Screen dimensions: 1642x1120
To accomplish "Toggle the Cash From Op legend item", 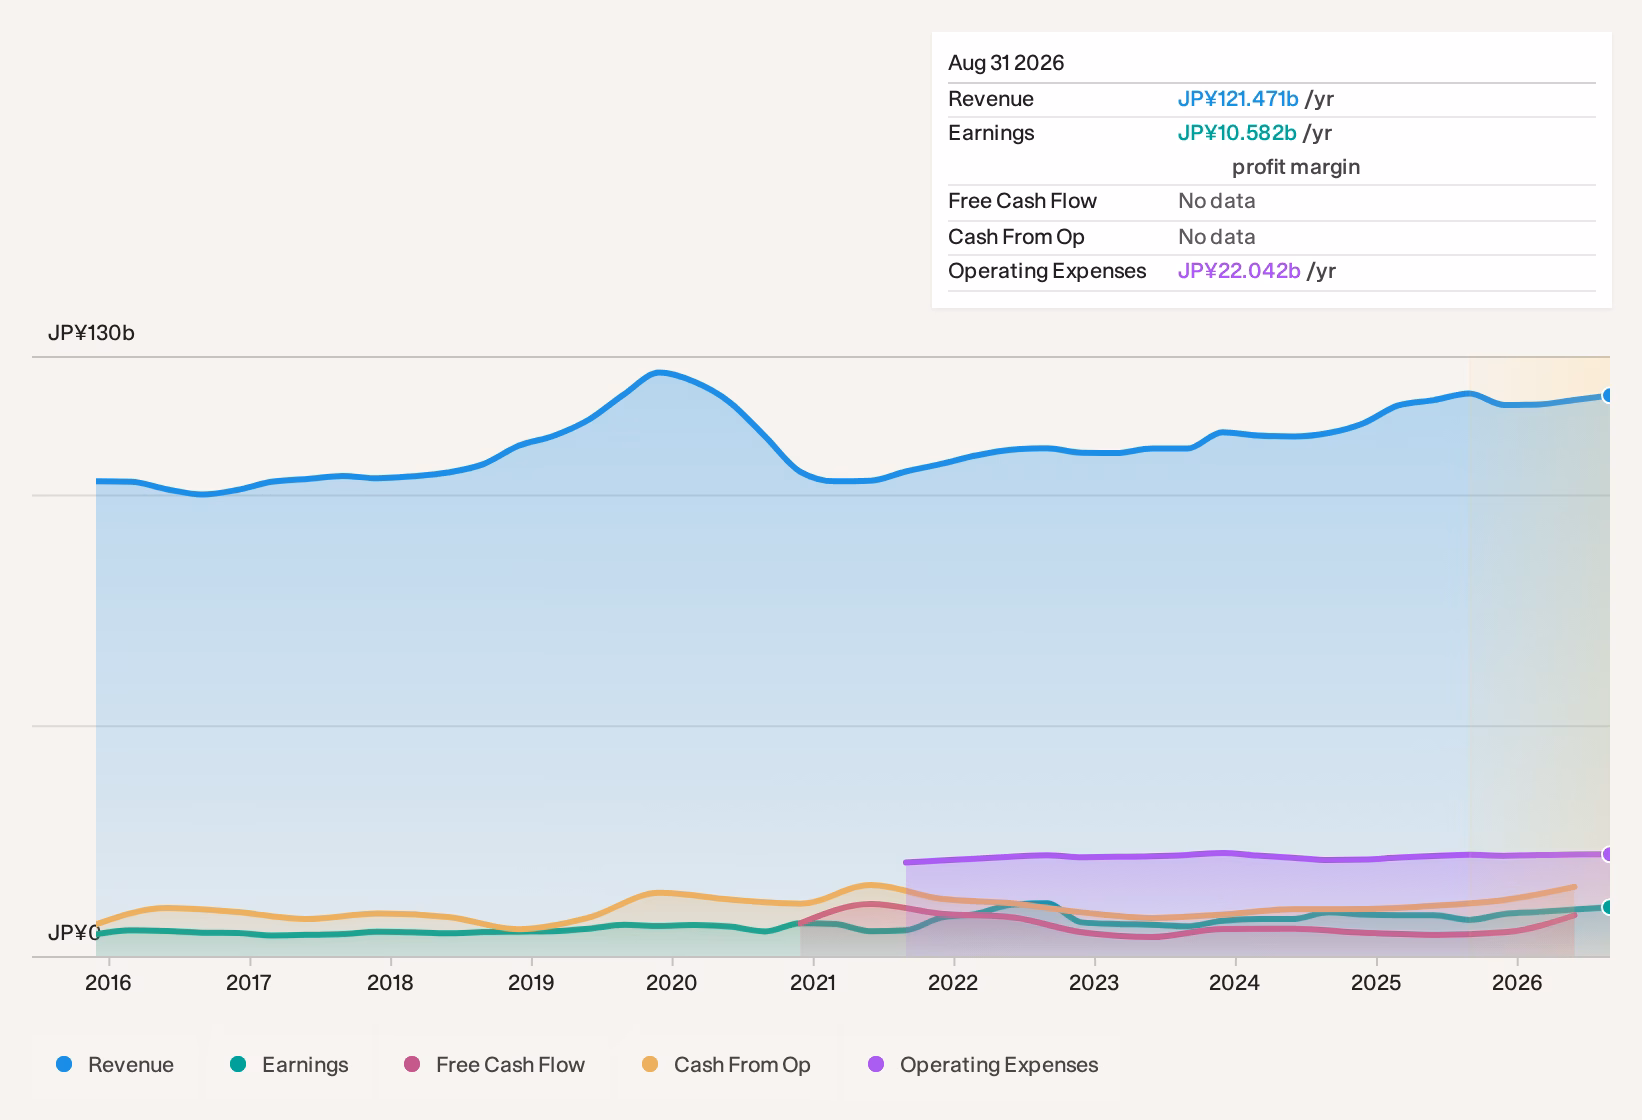I will tap(726, 1065).
